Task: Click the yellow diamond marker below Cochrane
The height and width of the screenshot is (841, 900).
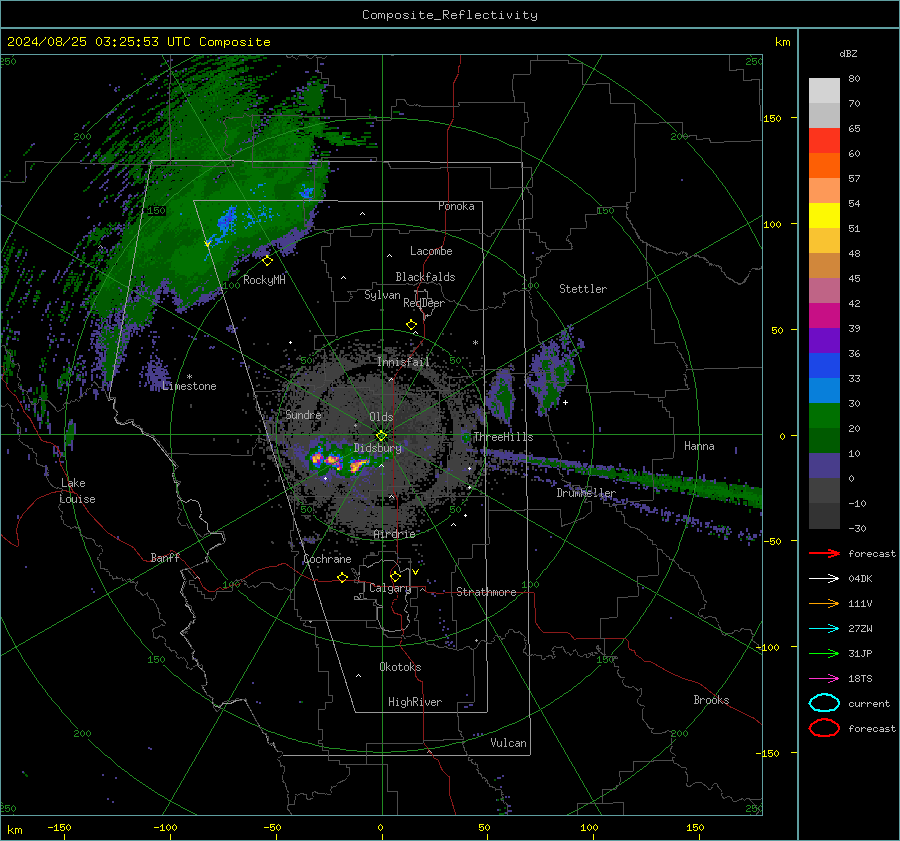Action: pos(343,577)
